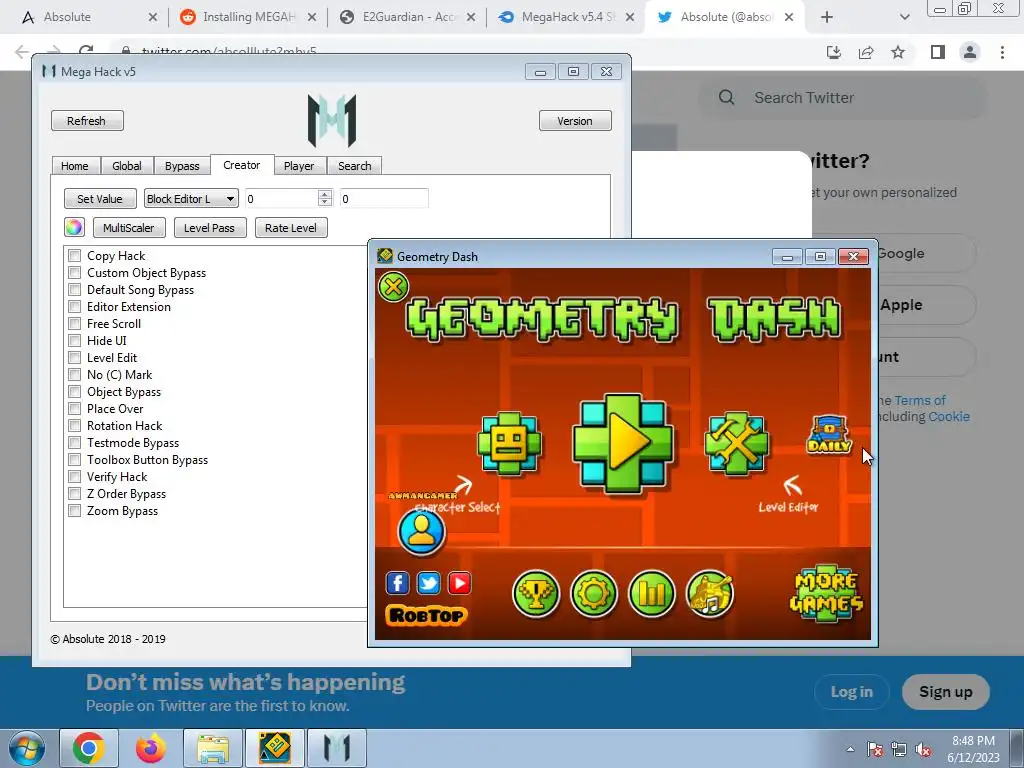Open the Daily chest icon
The height and width of the screenshot is (768, 1024).
click(829, 435)
